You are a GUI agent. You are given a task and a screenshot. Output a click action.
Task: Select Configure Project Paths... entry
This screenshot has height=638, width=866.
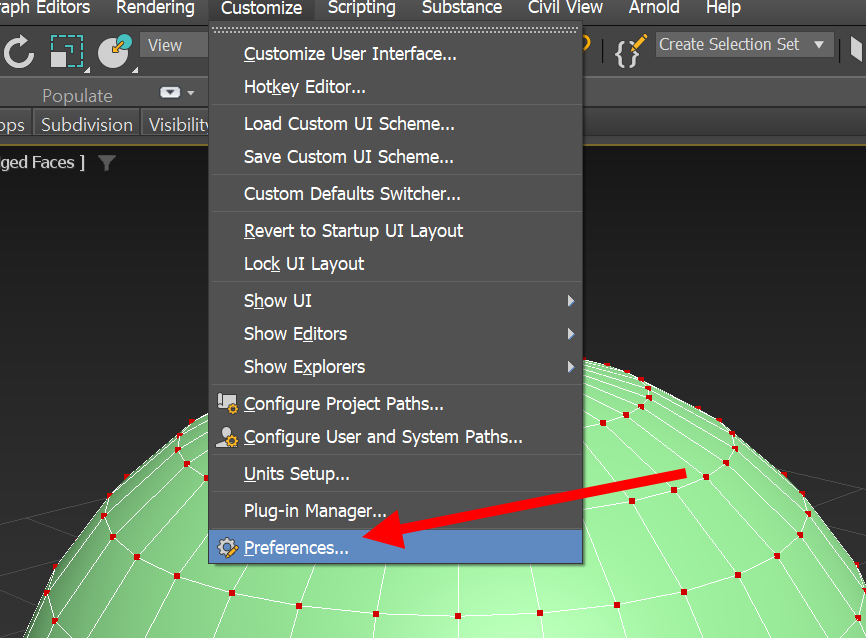395,404
